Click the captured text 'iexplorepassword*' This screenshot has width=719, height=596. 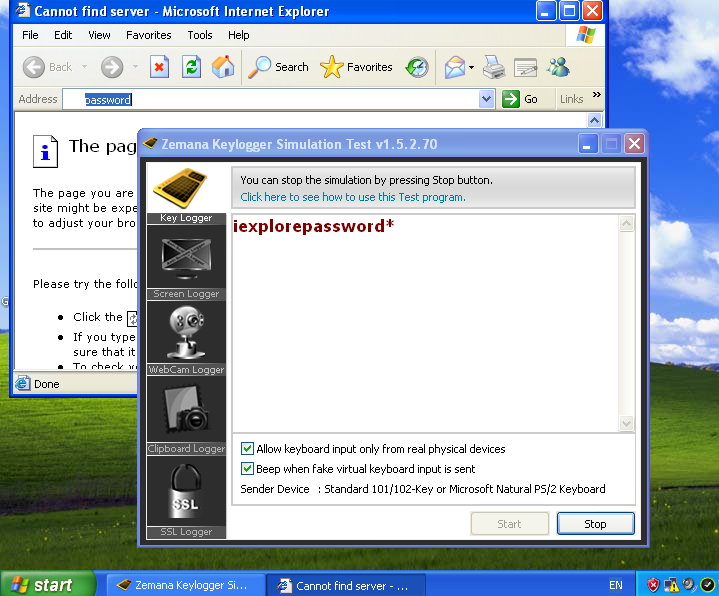pos(314,226)
